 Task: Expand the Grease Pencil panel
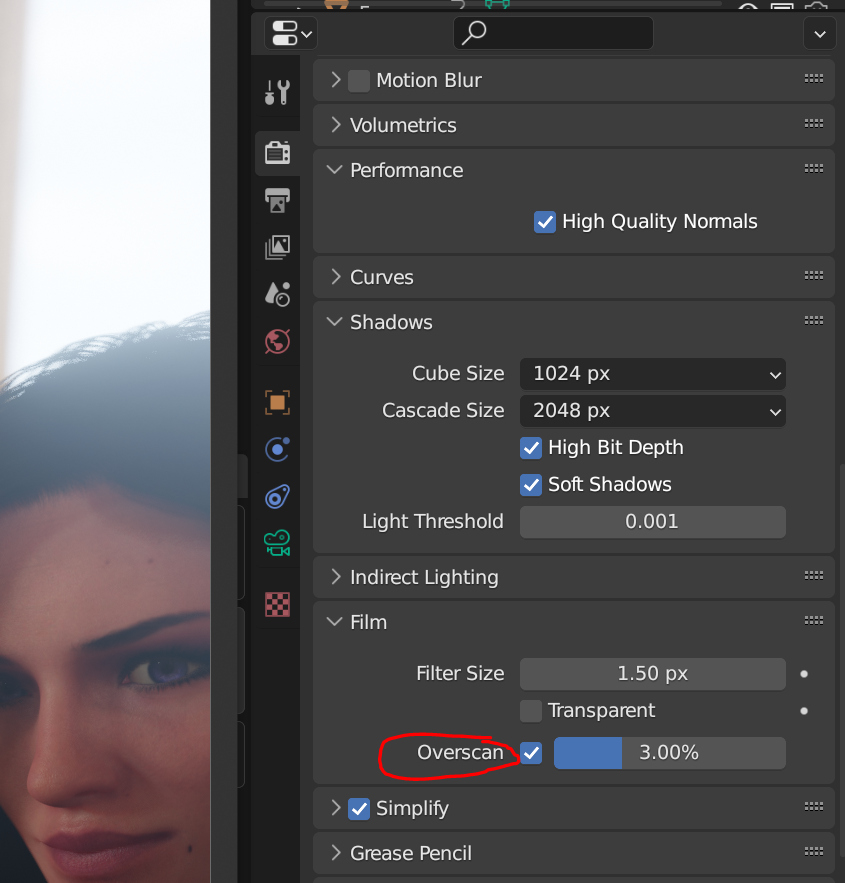pos(336,853)
